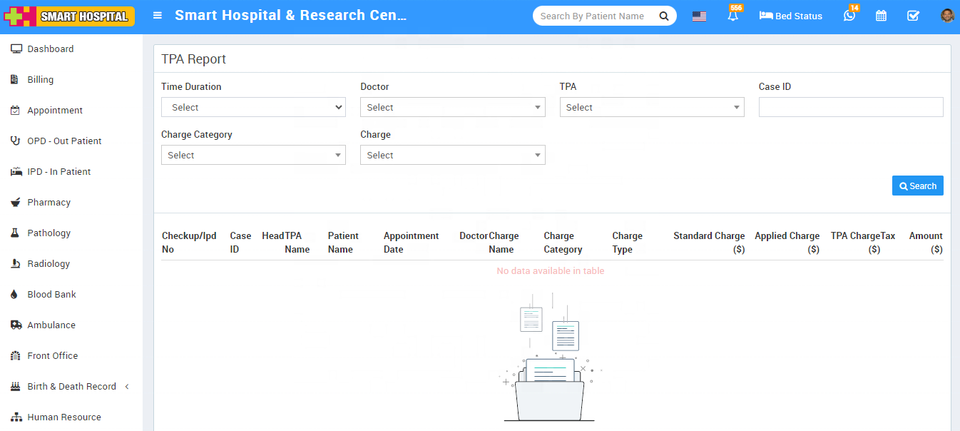Click the hamburger menu toggle icon
960x431 pixels.
[x=158, y=16]
